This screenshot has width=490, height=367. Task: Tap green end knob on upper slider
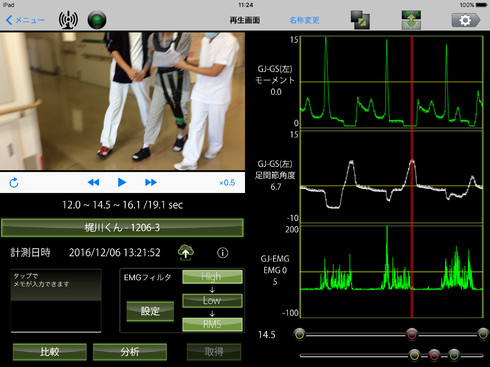(483, 334)
